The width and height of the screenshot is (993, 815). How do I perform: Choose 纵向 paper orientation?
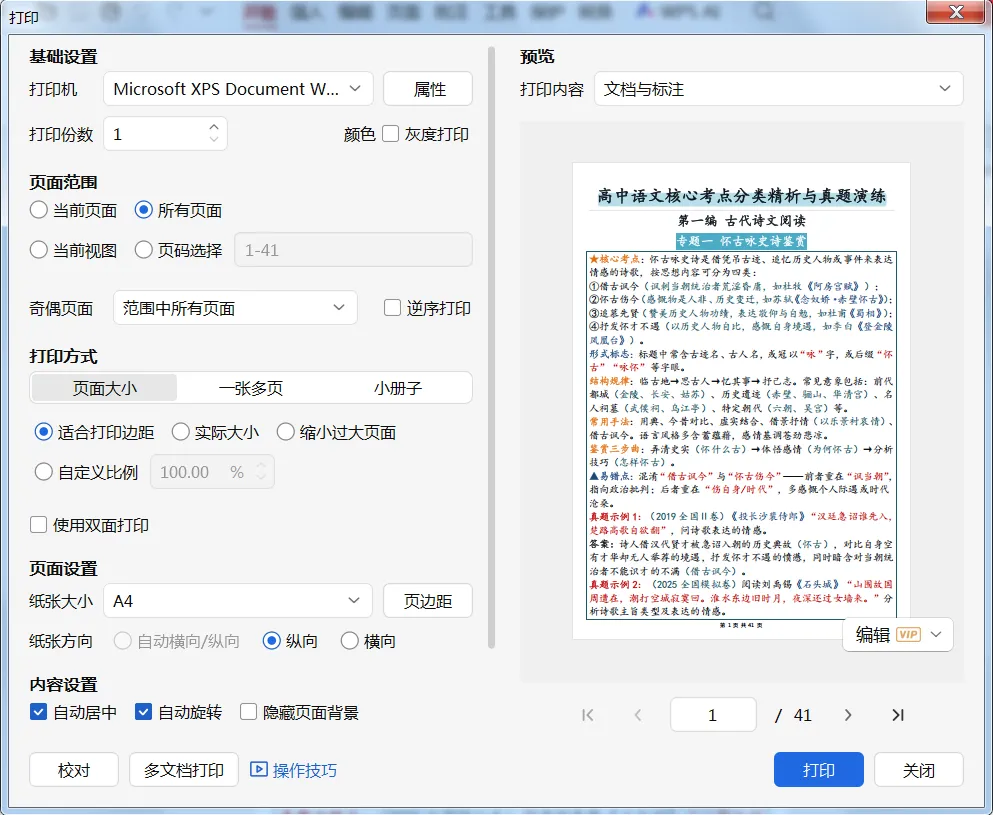(272, 641)
